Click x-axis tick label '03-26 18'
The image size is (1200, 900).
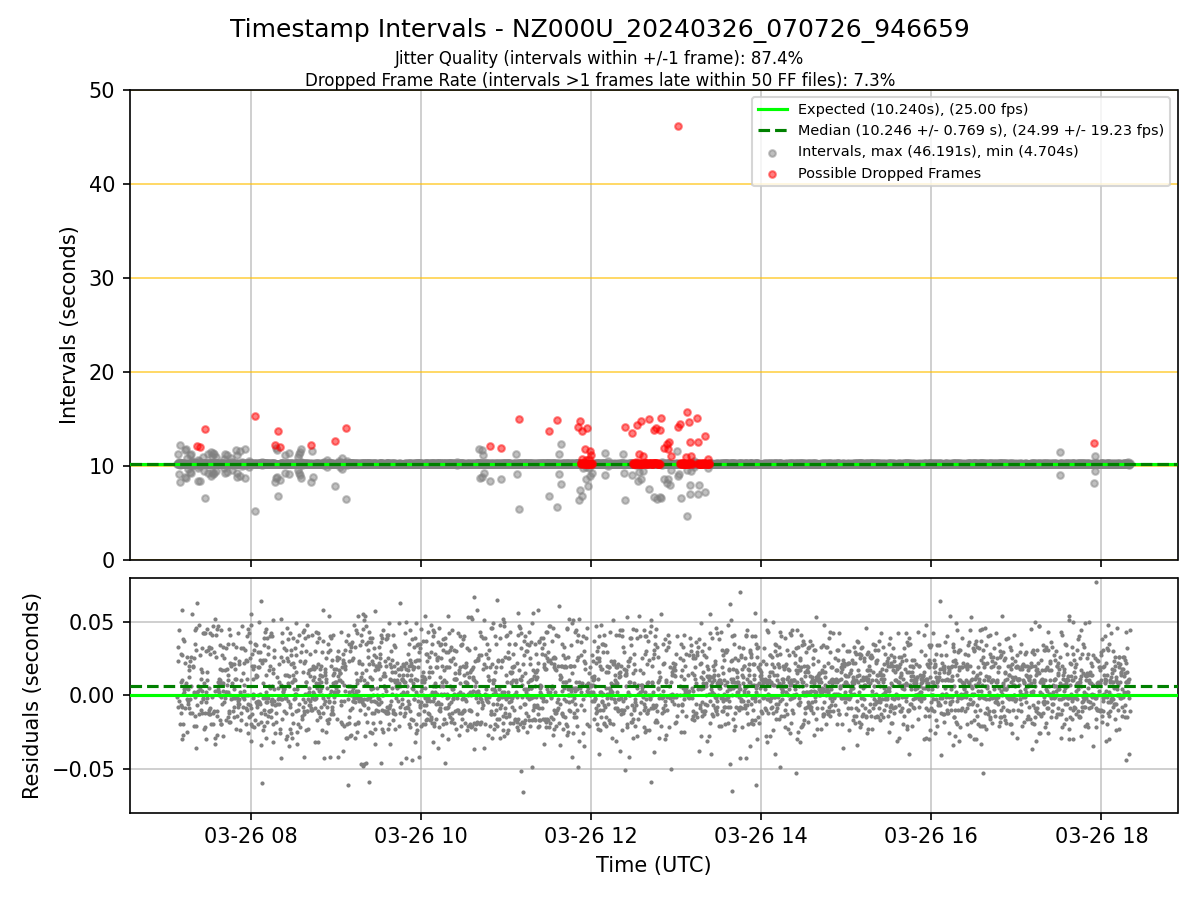(x=1101, y=835)
